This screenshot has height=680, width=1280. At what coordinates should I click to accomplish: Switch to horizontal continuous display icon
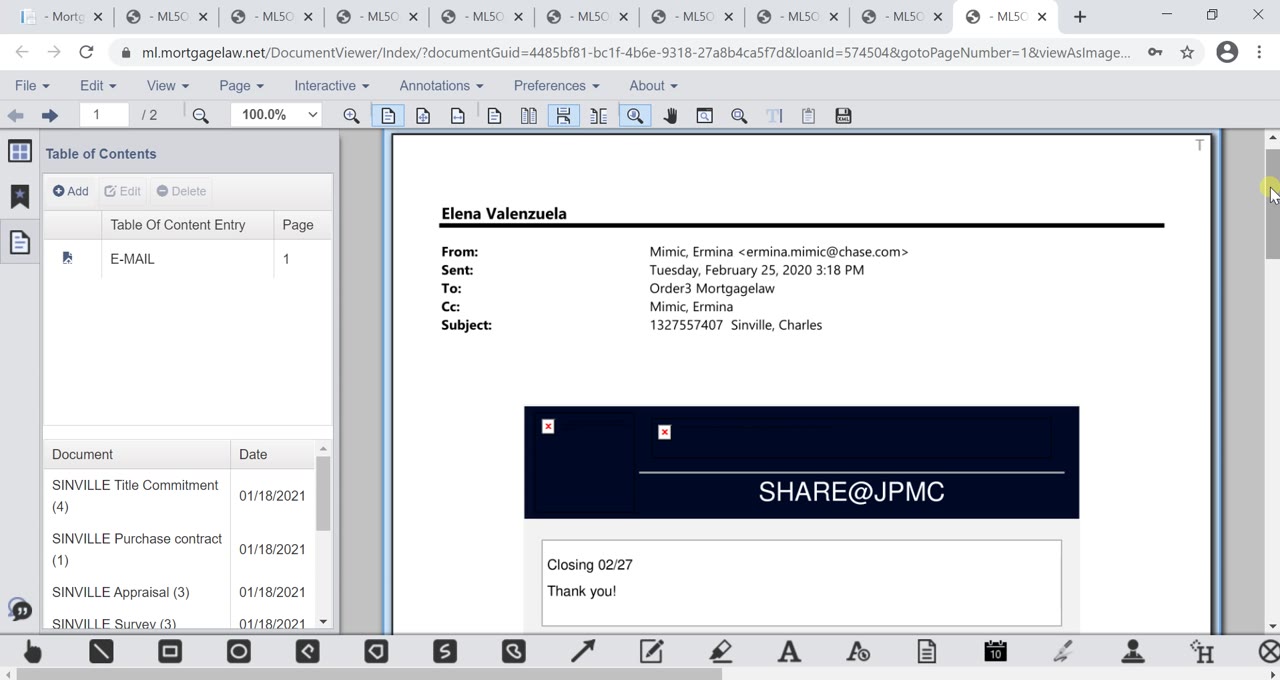(598, 116)
